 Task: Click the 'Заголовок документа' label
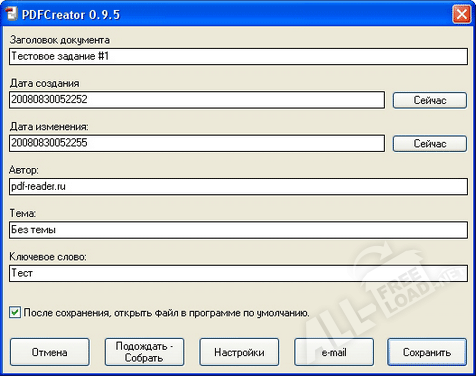60,40
